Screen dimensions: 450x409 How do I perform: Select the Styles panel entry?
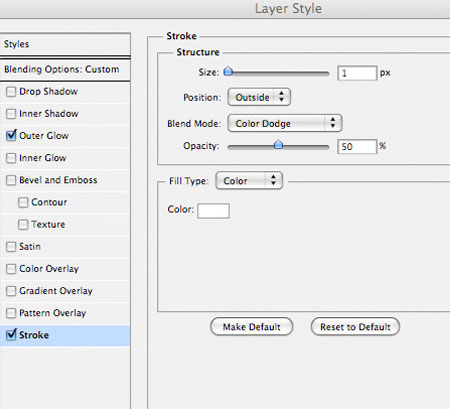click(65, 44)
